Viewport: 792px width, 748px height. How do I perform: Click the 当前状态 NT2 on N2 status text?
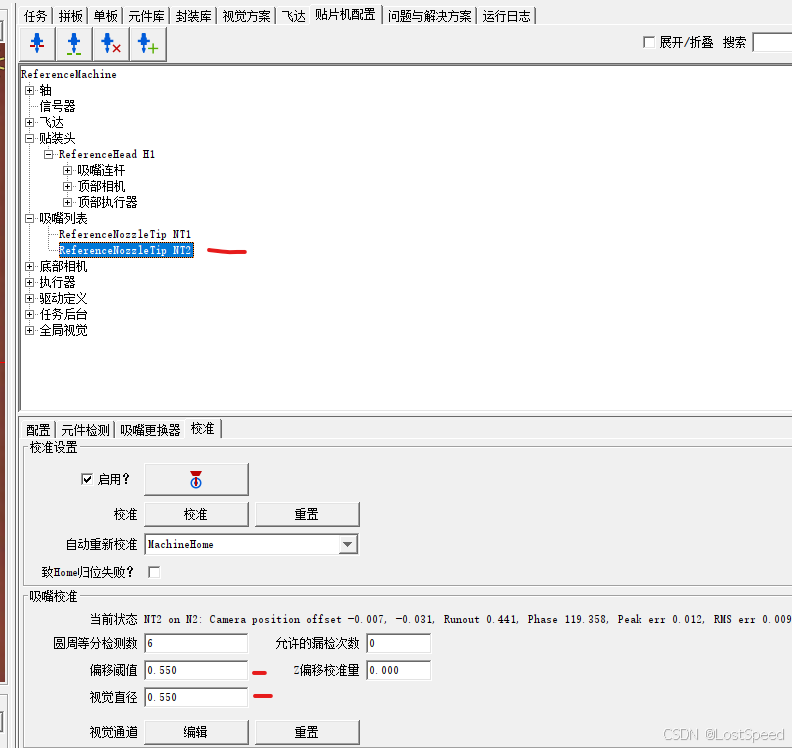[468, 619]
